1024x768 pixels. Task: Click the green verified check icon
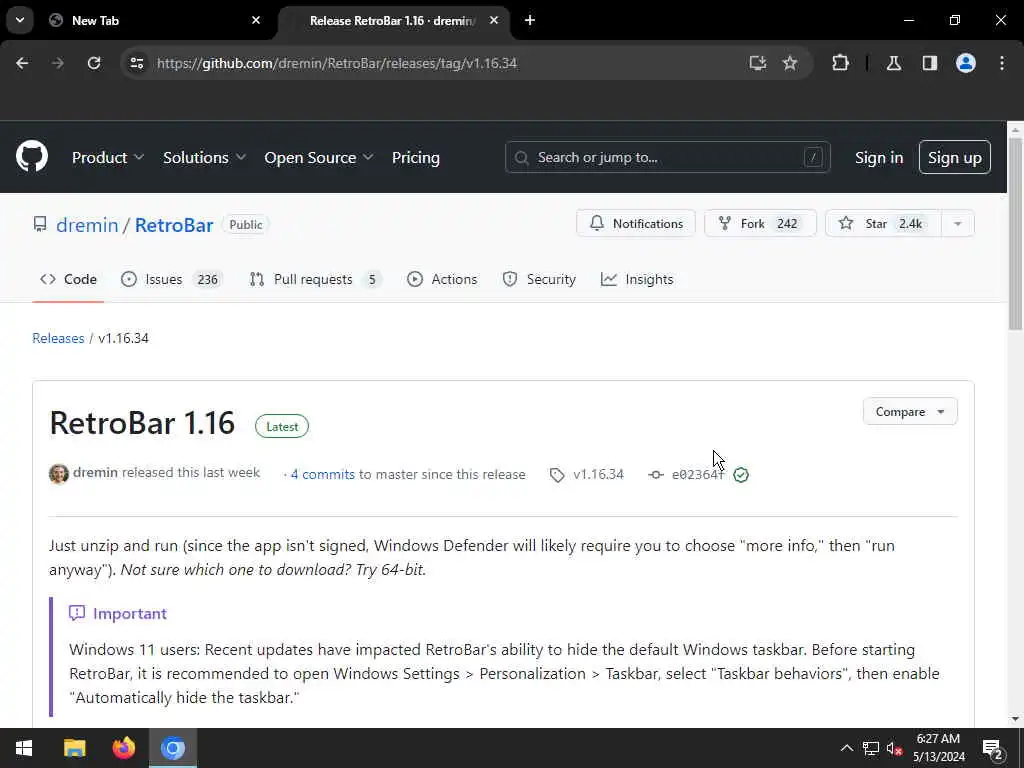741,475
